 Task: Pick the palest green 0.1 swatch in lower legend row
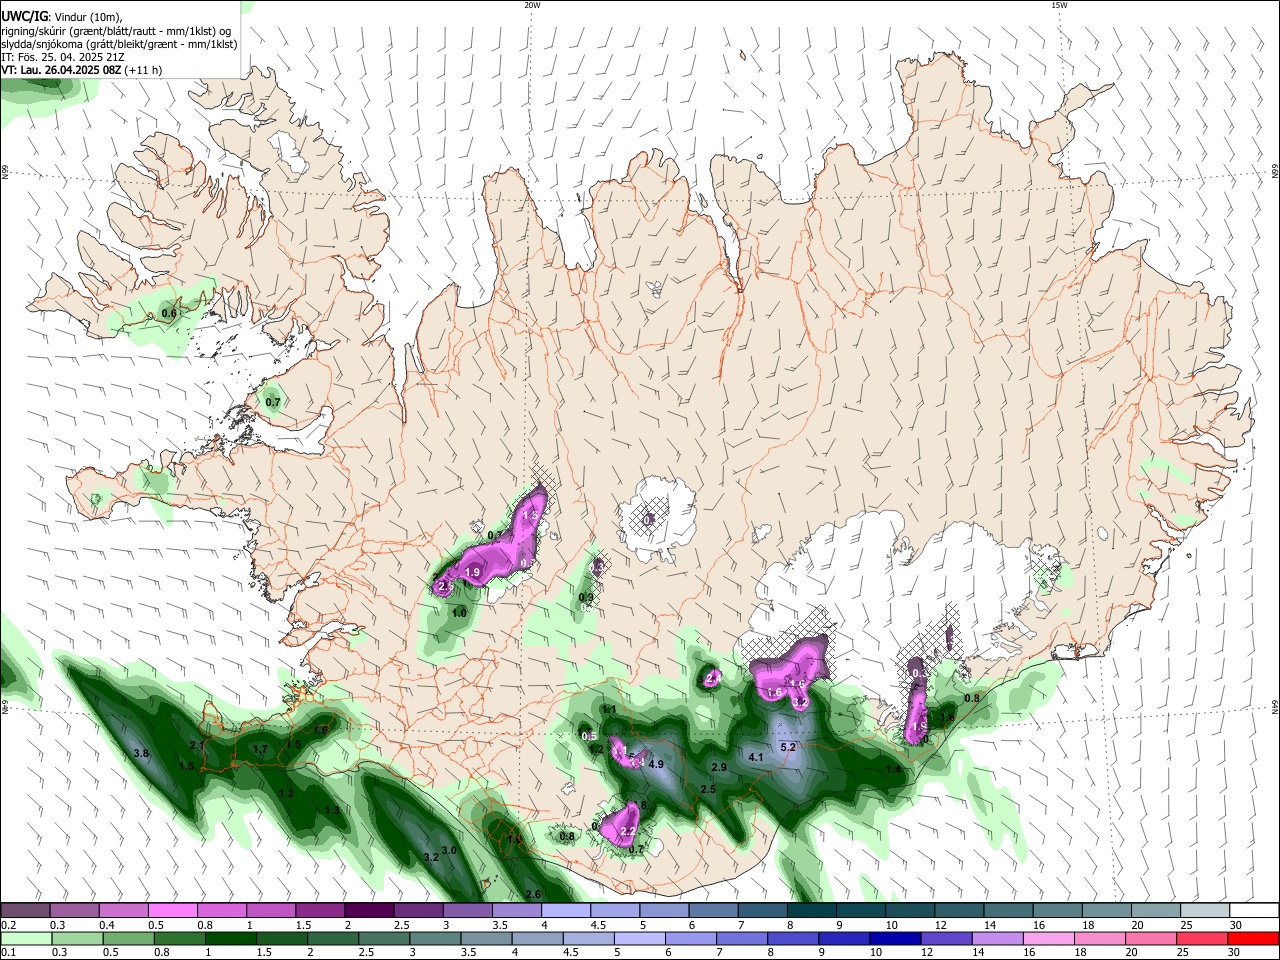tap(26, 938)
